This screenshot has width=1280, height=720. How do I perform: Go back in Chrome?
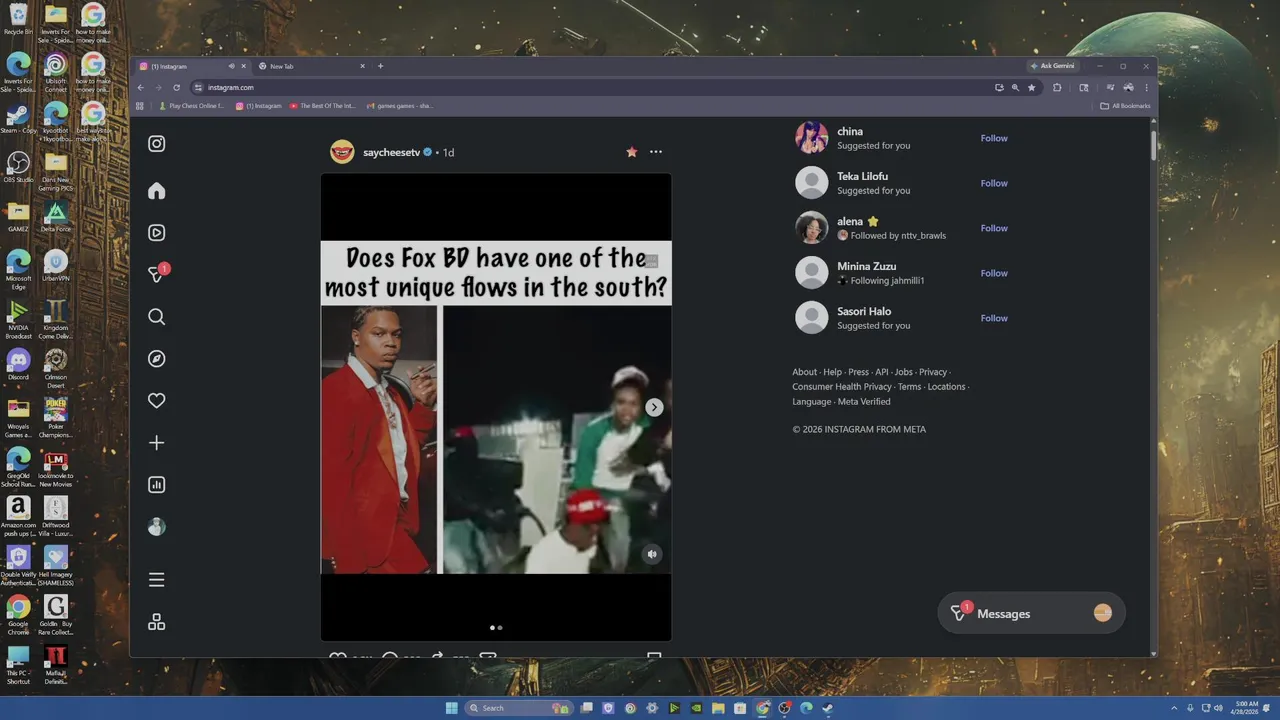pos(141,87)
